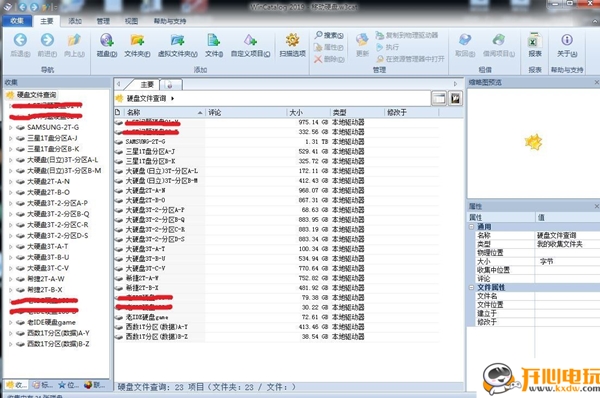Image resolution: width=600 pixels, height=398 pixels.
Task: Add a disk with 磁盘 icon
Action: pyautogui.click(x=107, y=40)
